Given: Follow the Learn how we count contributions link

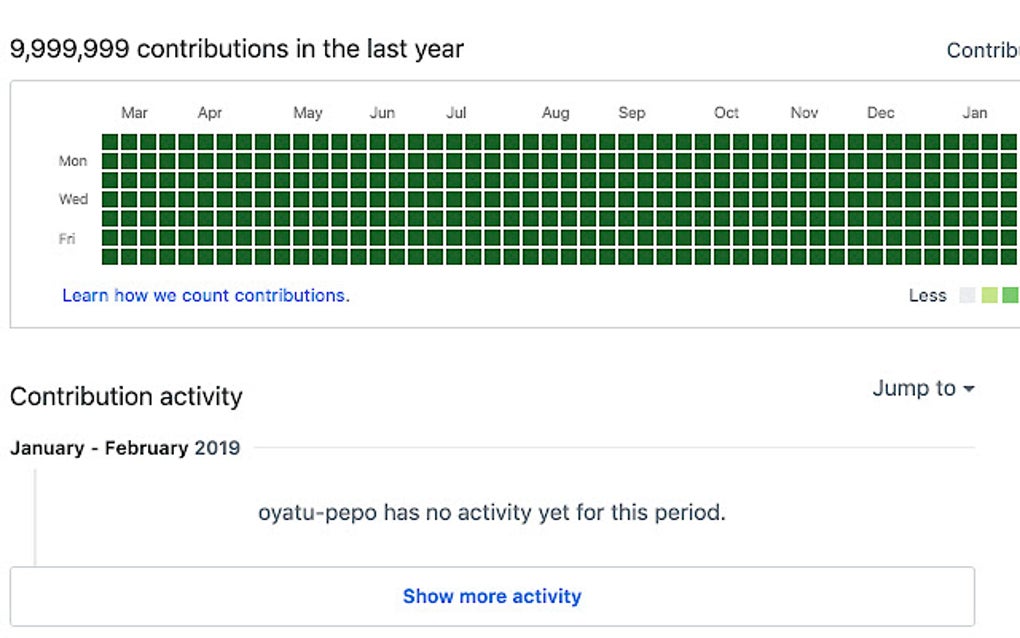Looking at the screenshot, I should point(205,295).
